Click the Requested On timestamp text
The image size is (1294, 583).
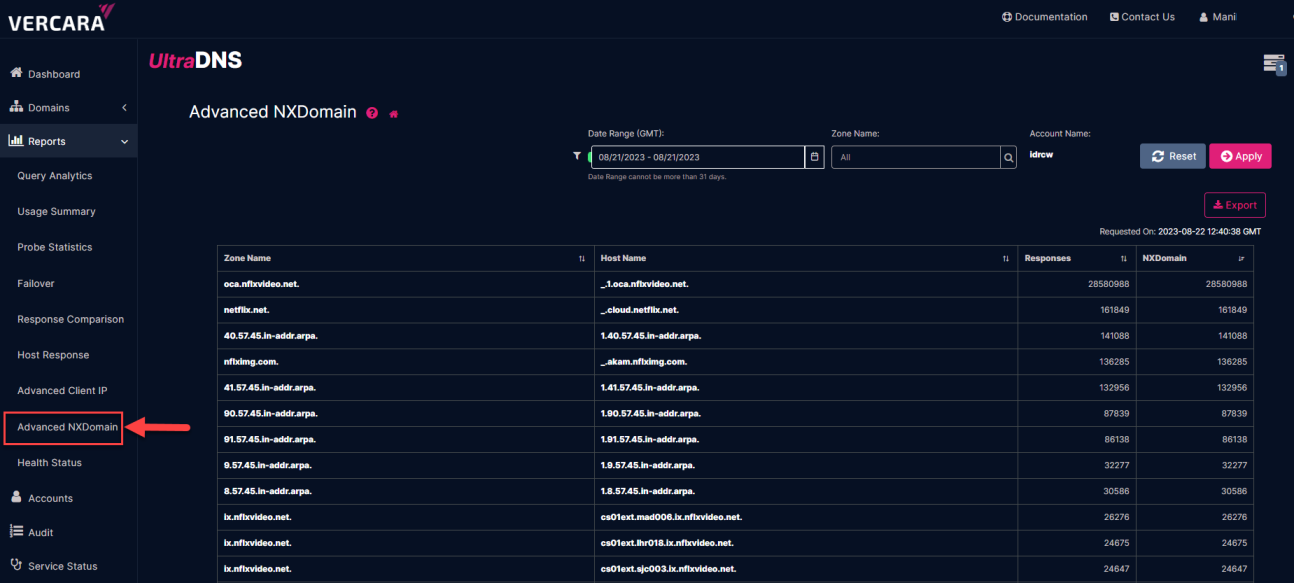(x=1180, y=232)
